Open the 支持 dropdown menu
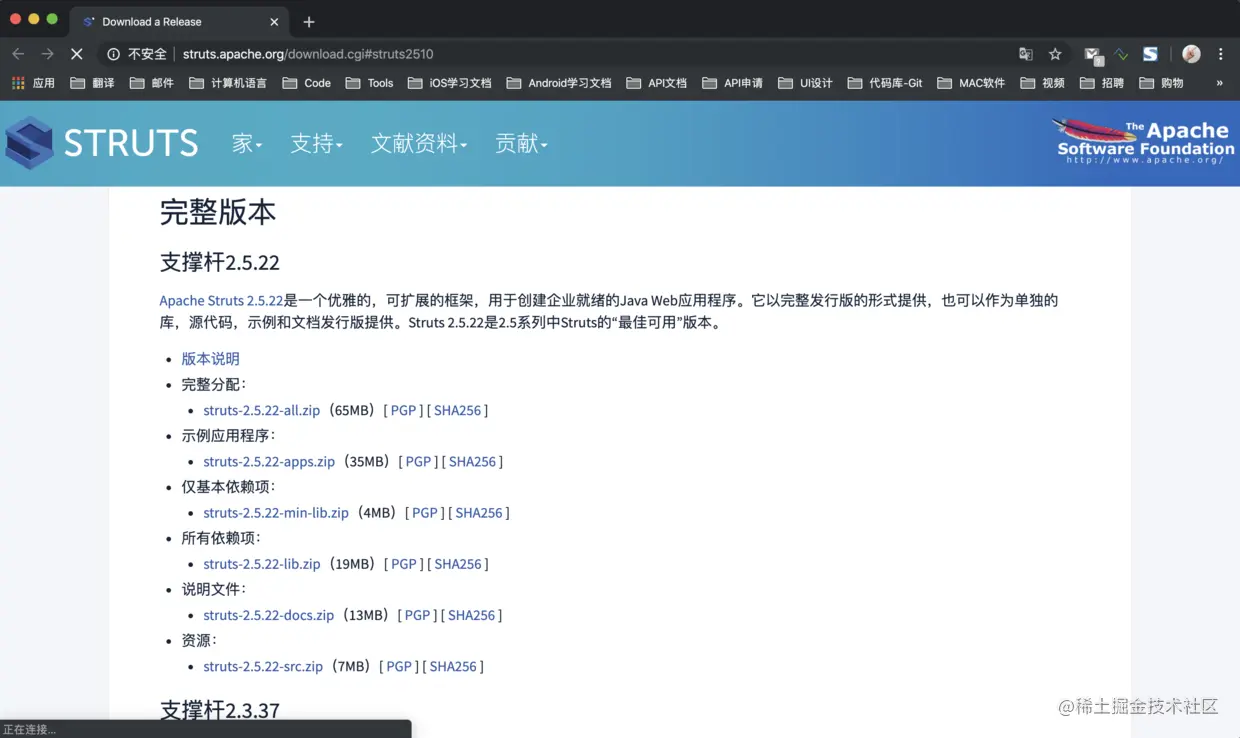Viewport: 1240px width, 738px height. [x=316, y=144]
